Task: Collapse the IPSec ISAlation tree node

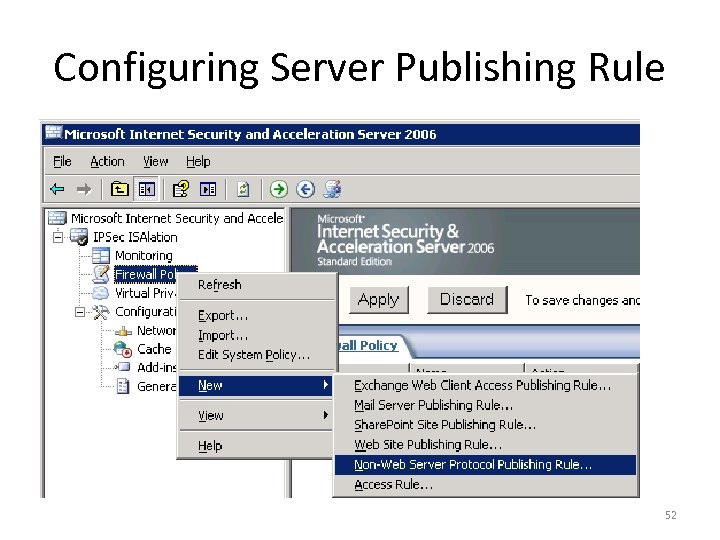Action: pyautogui.click(x=58, y=237)
